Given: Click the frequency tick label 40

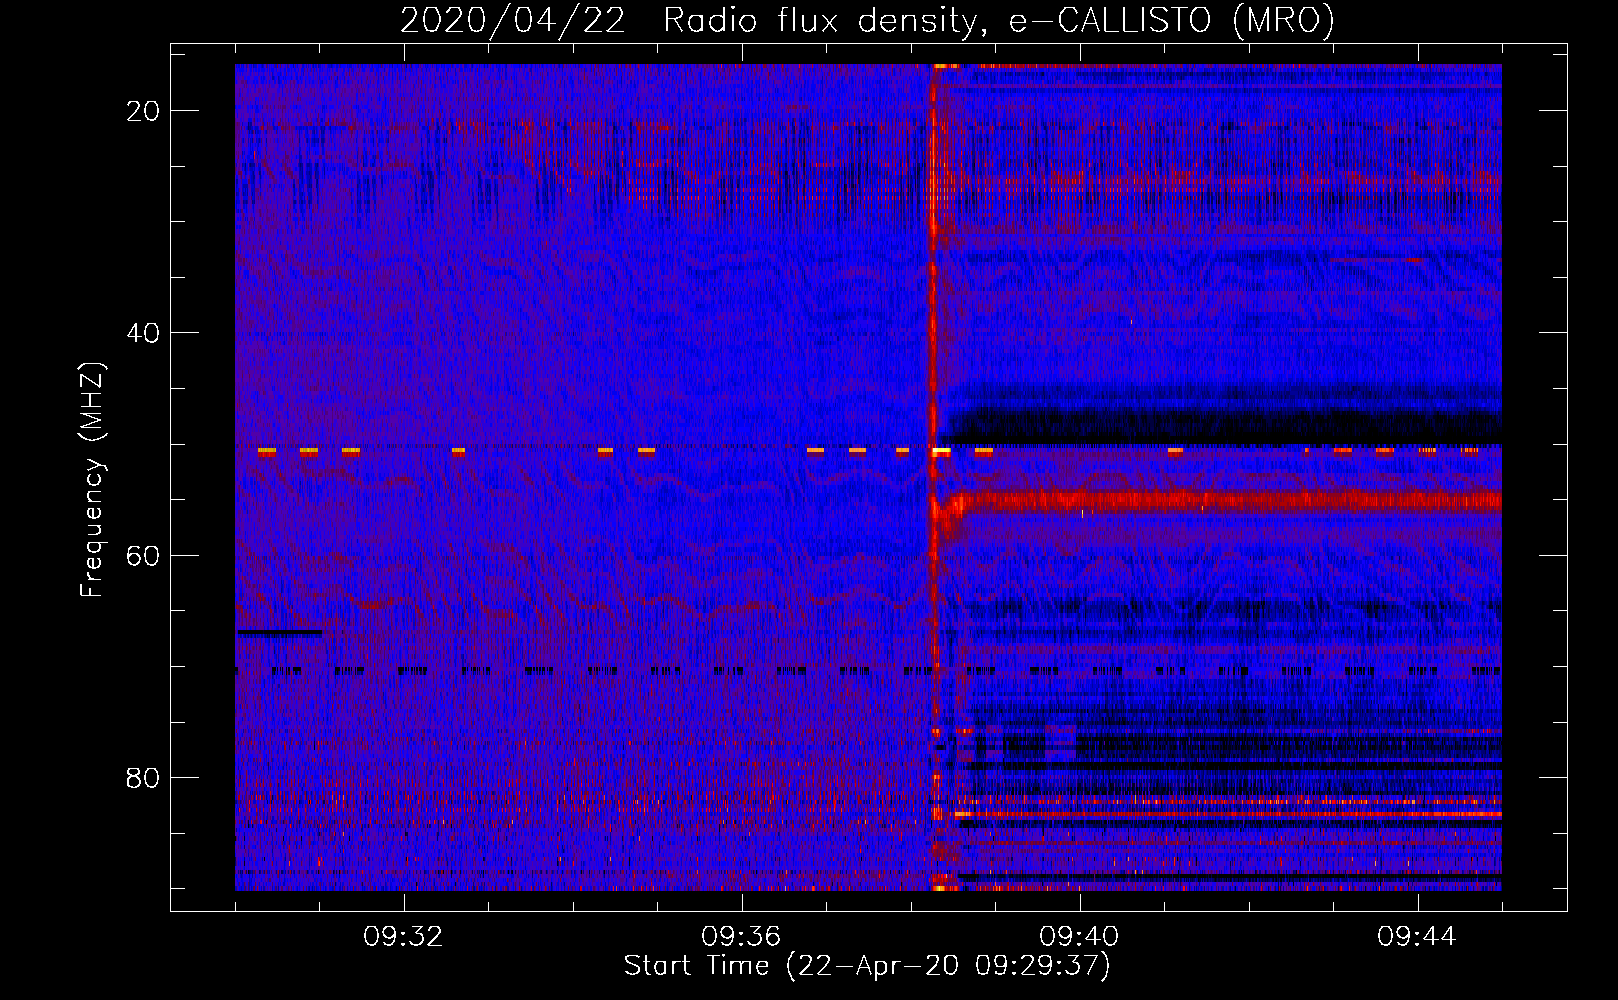Looking at the screenshot, I should click(143, 333).
